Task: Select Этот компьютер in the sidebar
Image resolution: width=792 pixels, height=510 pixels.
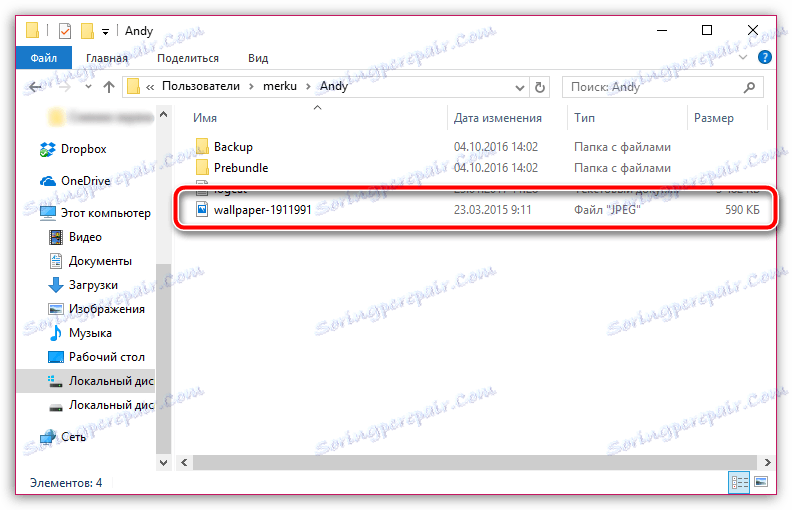Action: (106, 213)
